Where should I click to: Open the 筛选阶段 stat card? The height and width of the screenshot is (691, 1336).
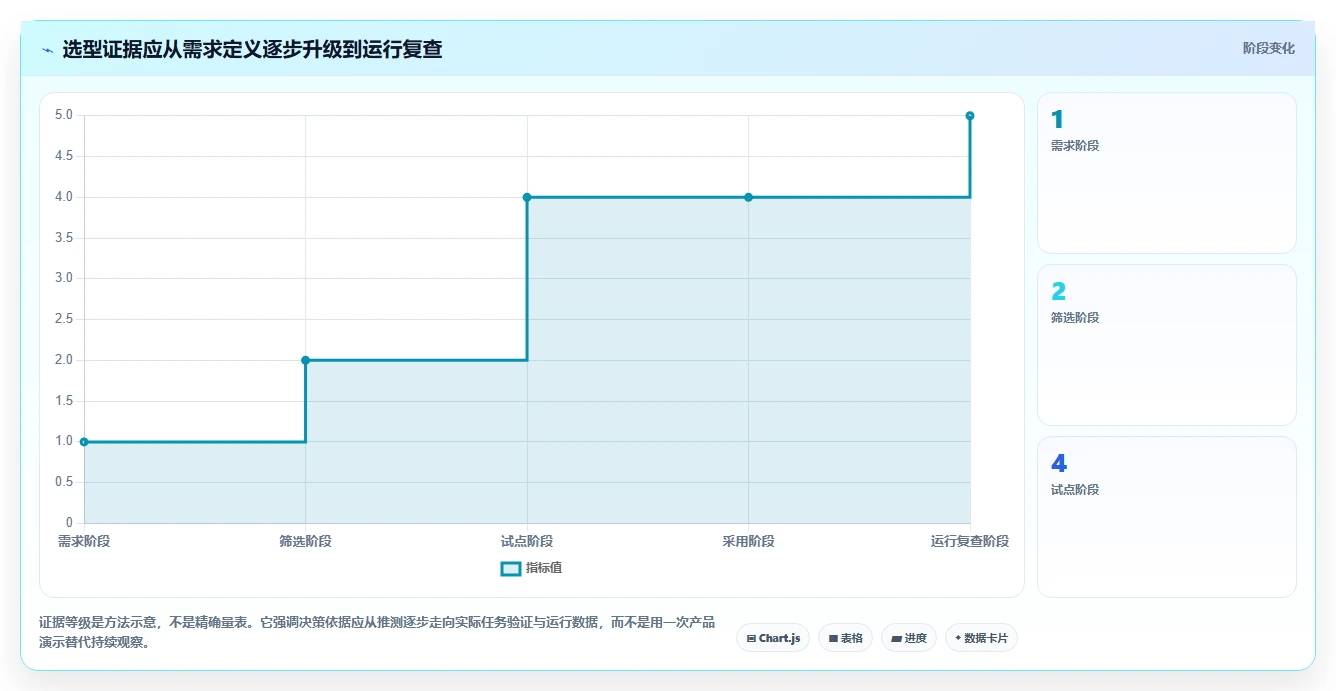(x=1166, y=345)
